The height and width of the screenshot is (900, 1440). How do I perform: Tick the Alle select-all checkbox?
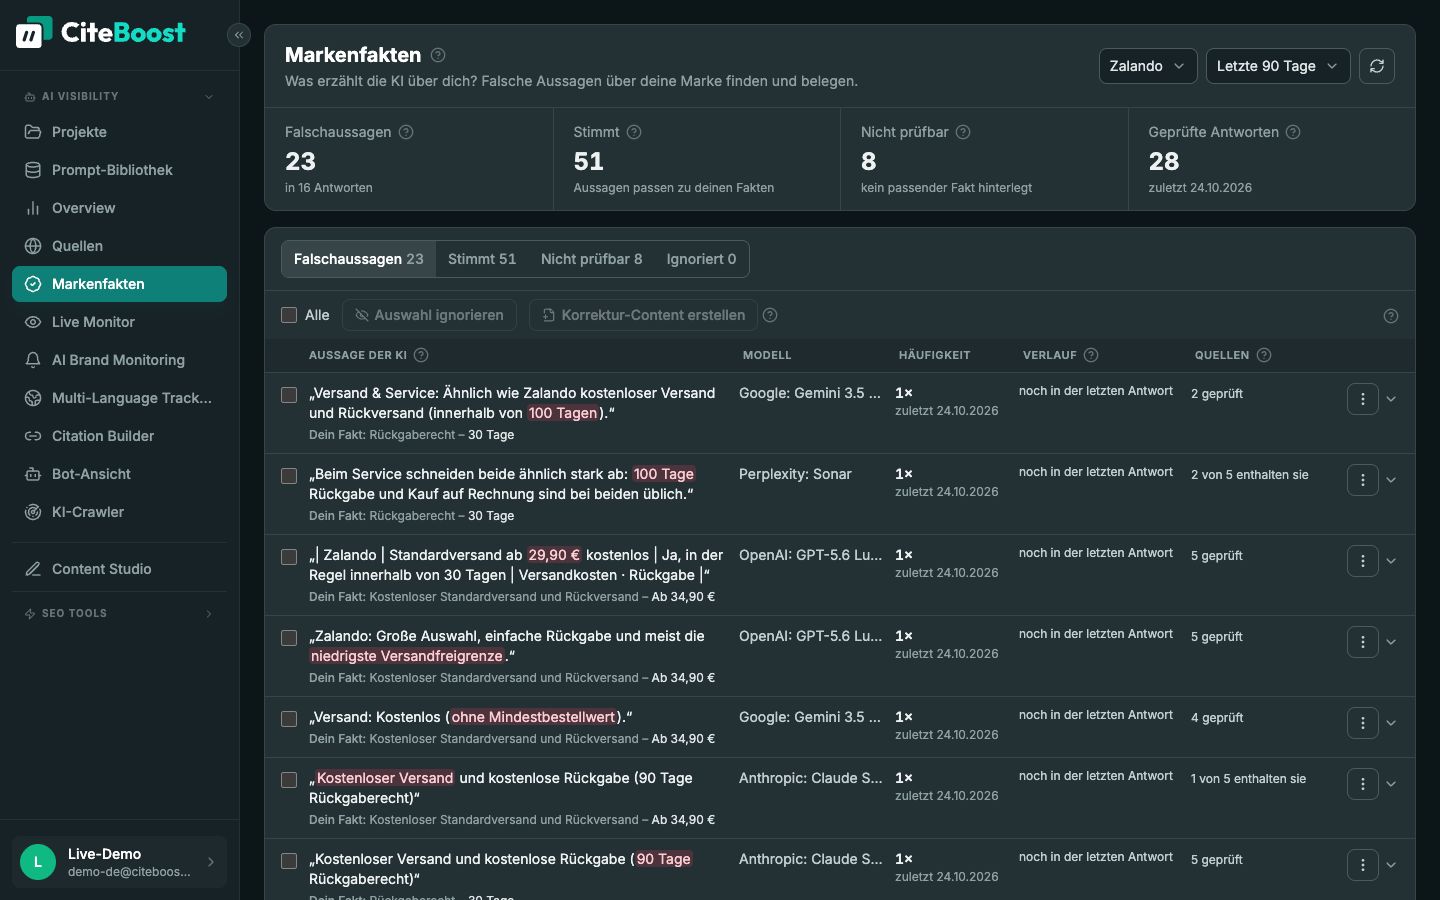[x=289, y=315]
